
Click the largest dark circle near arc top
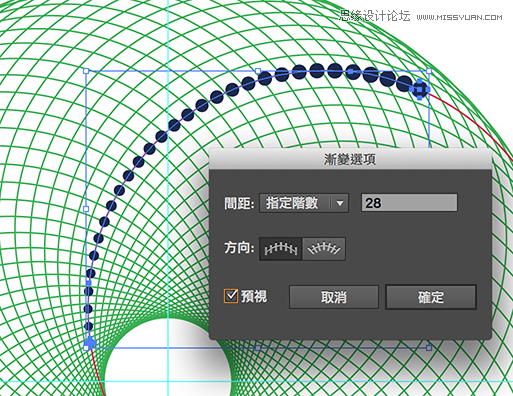(x=404, y=83)
